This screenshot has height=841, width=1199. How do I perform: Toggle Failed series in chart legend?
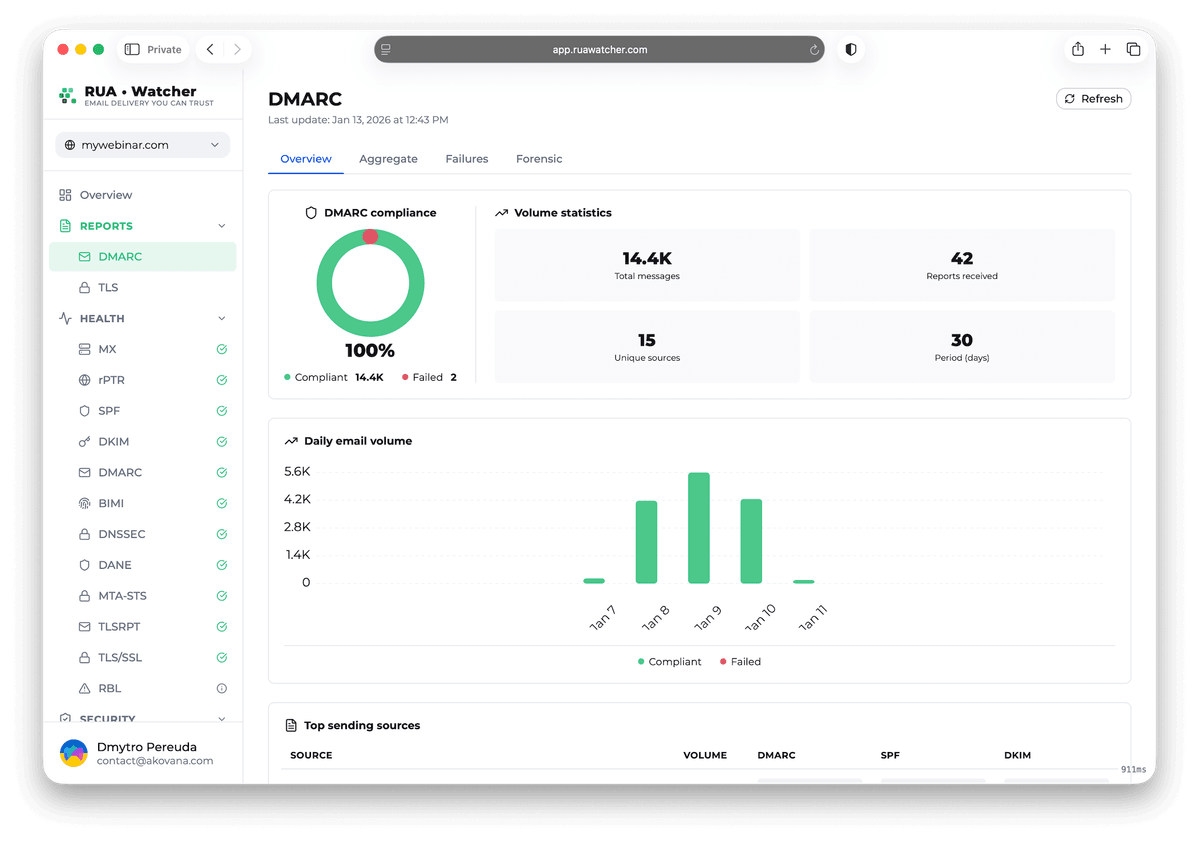point(740,662)
